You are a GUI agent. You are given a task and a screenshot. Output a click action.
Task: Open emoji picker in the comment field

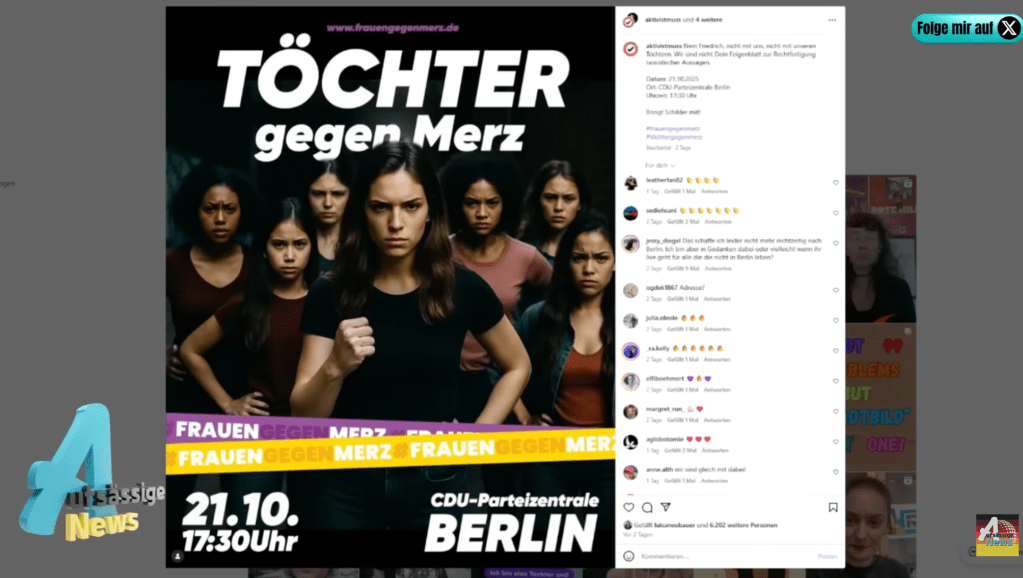click(628, 556)
